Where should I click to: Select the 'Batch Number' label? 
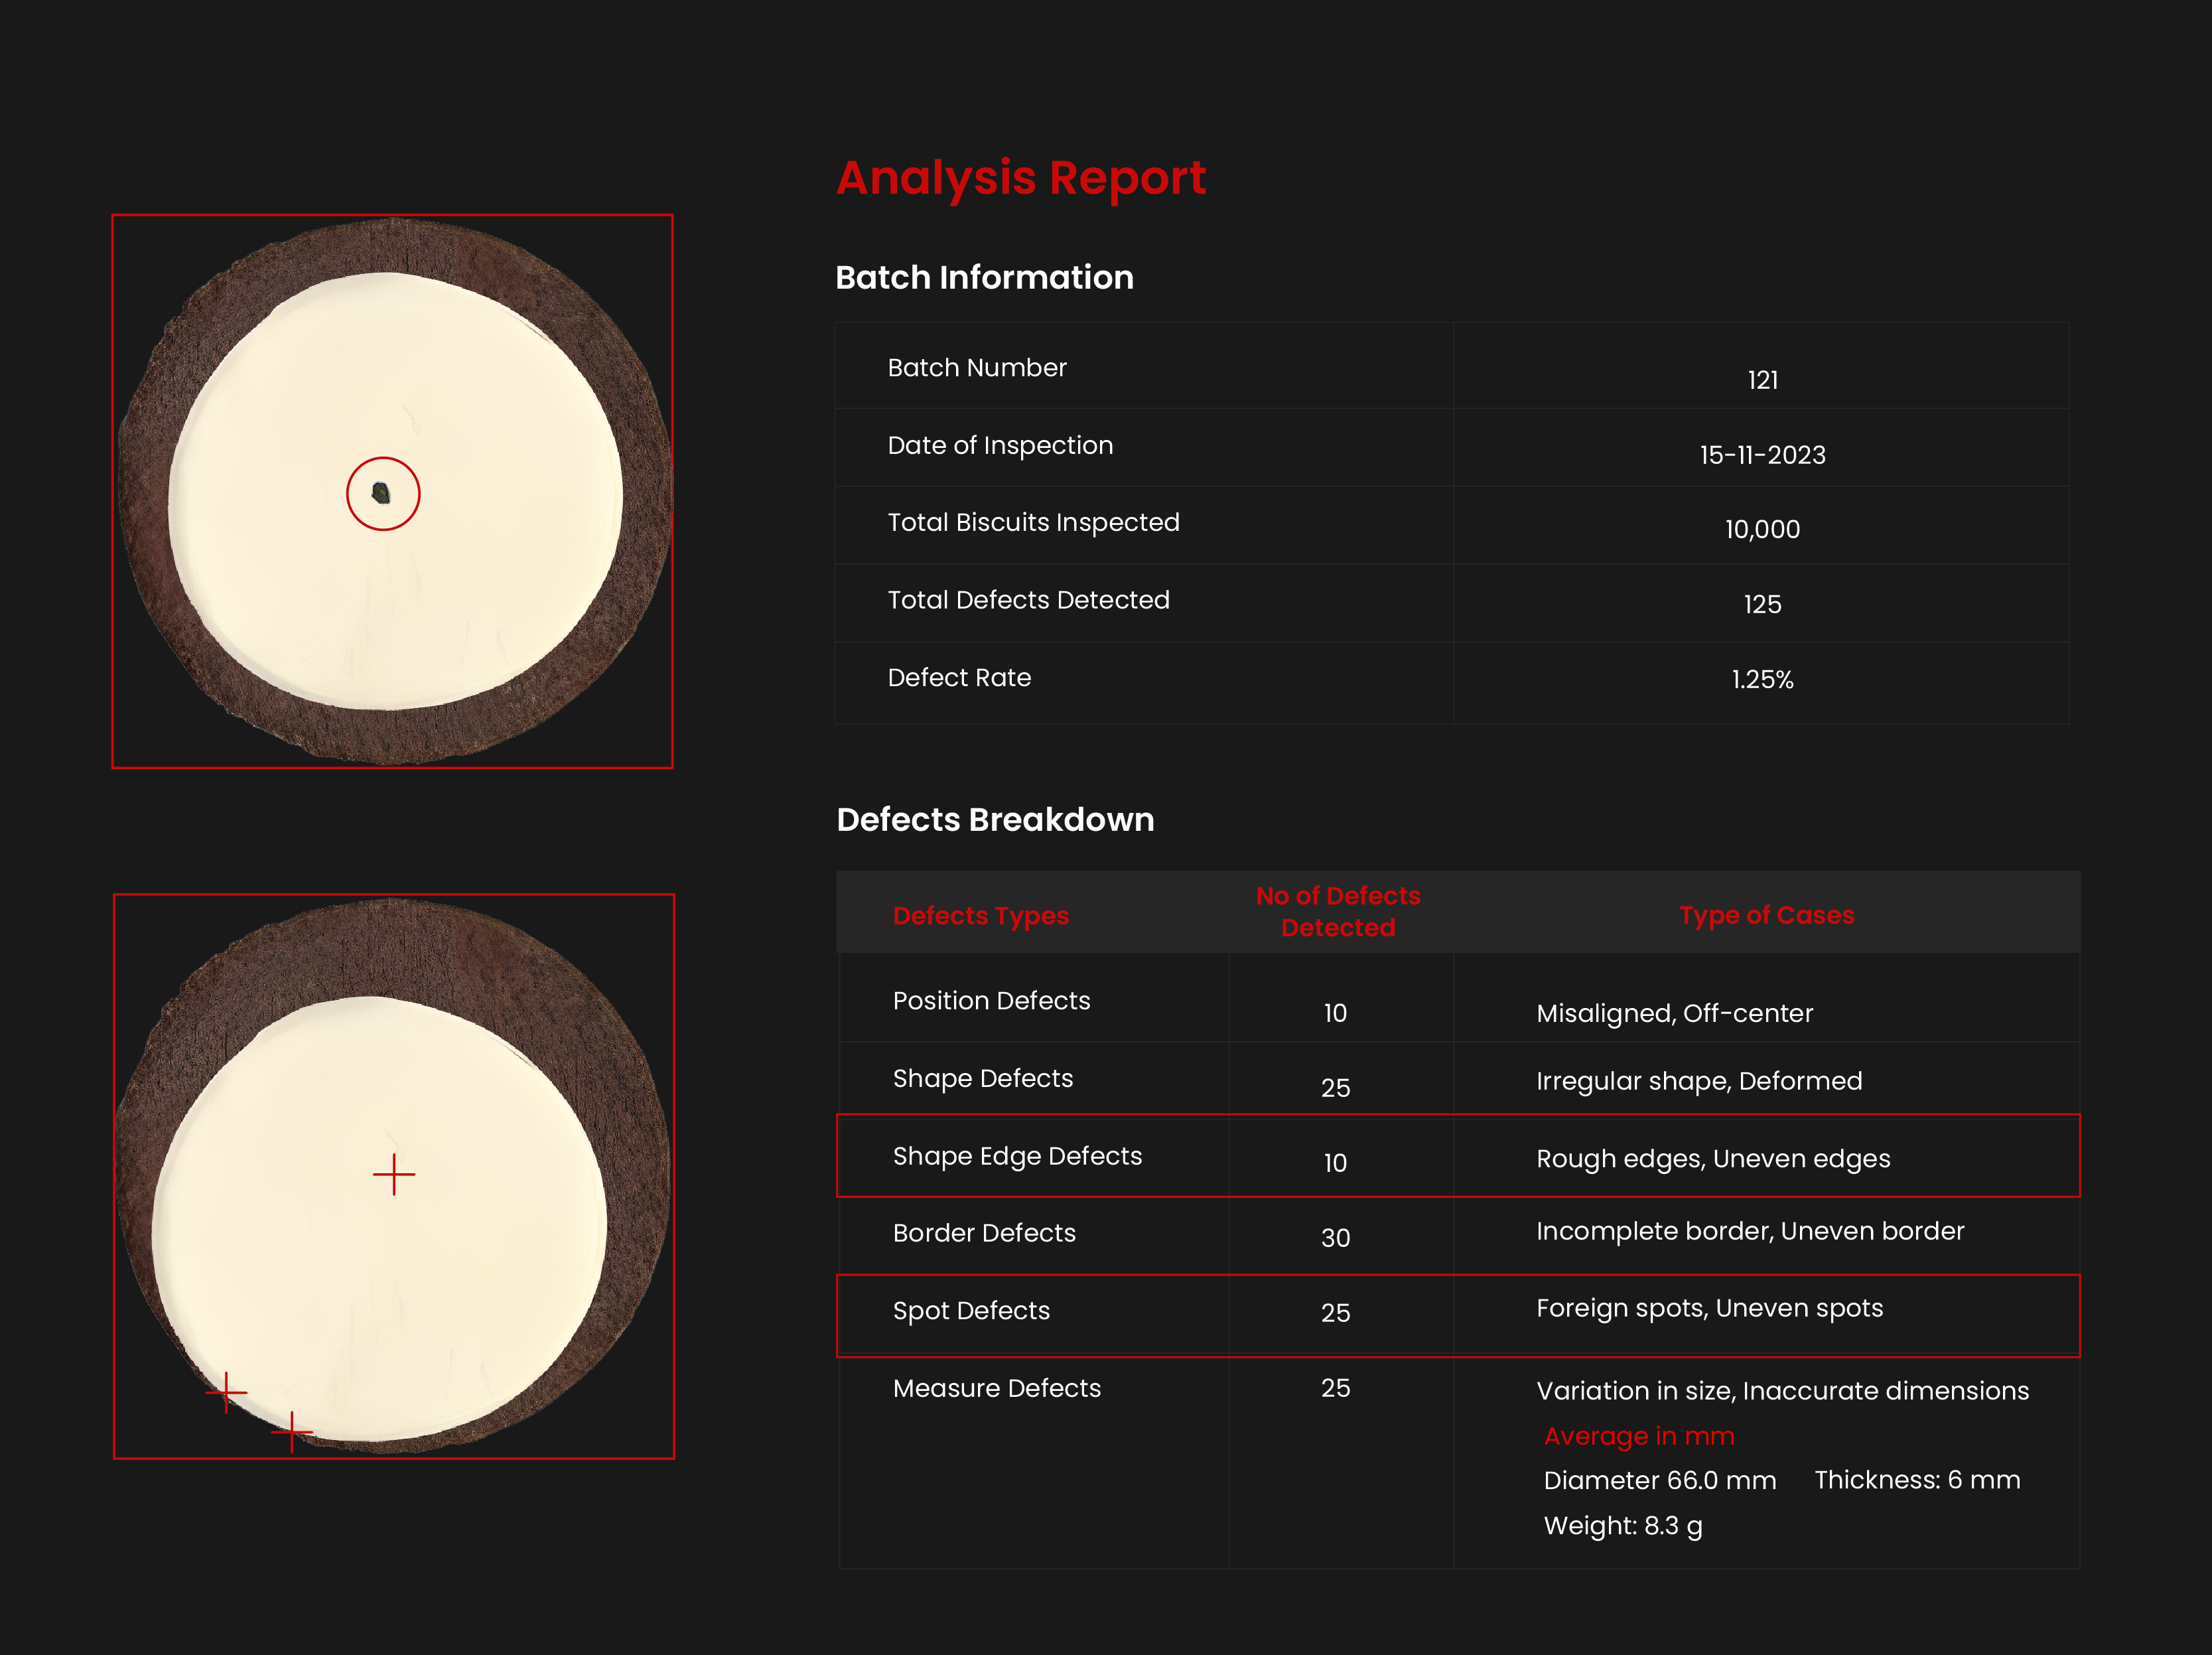[977, 367]
